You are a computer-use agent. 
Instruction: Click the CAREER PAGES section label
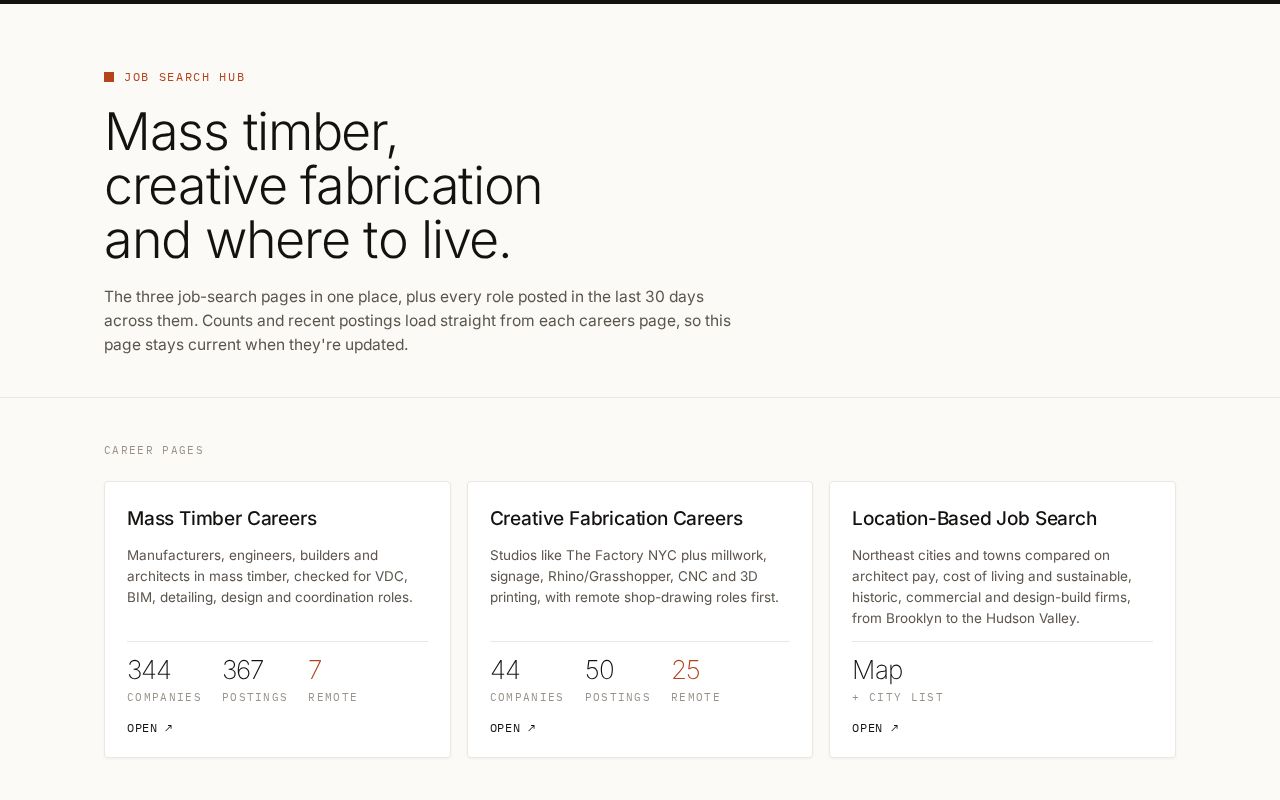click(154, 450)
